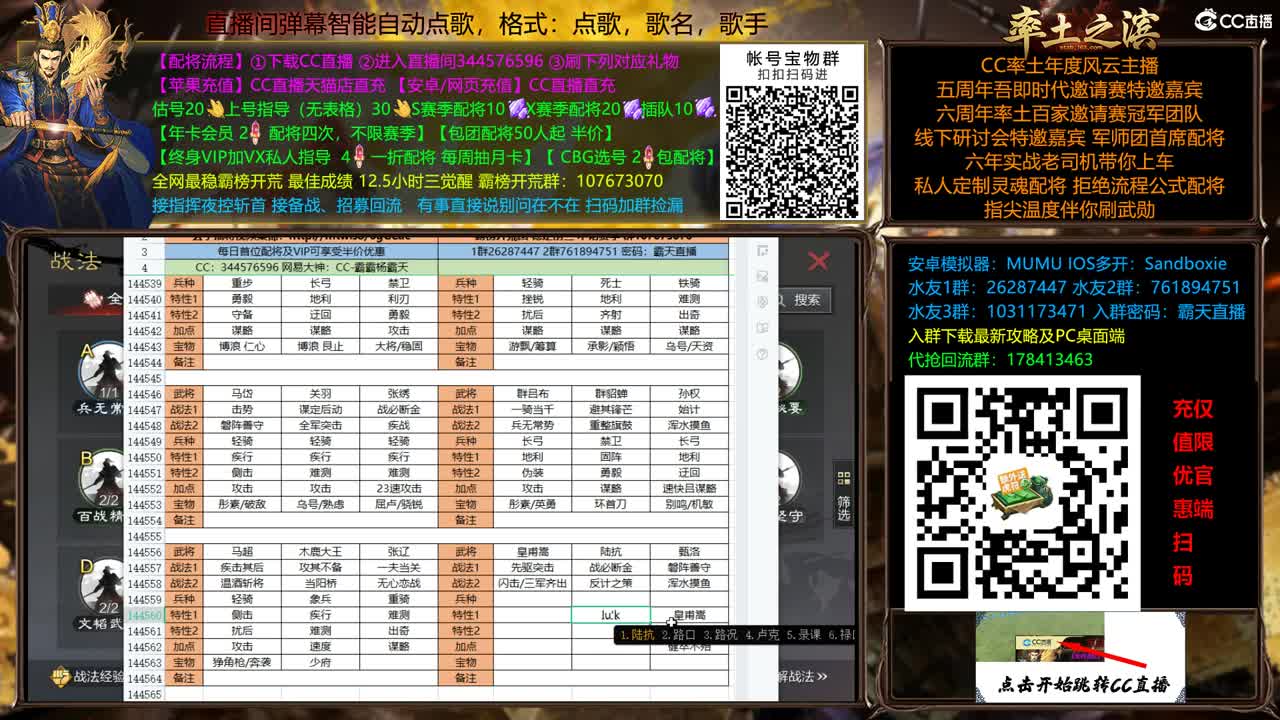1280x720 pixels.
Task: Select the cell 大将/稳固
Action: pyautogui.click(x=398, y=346)
